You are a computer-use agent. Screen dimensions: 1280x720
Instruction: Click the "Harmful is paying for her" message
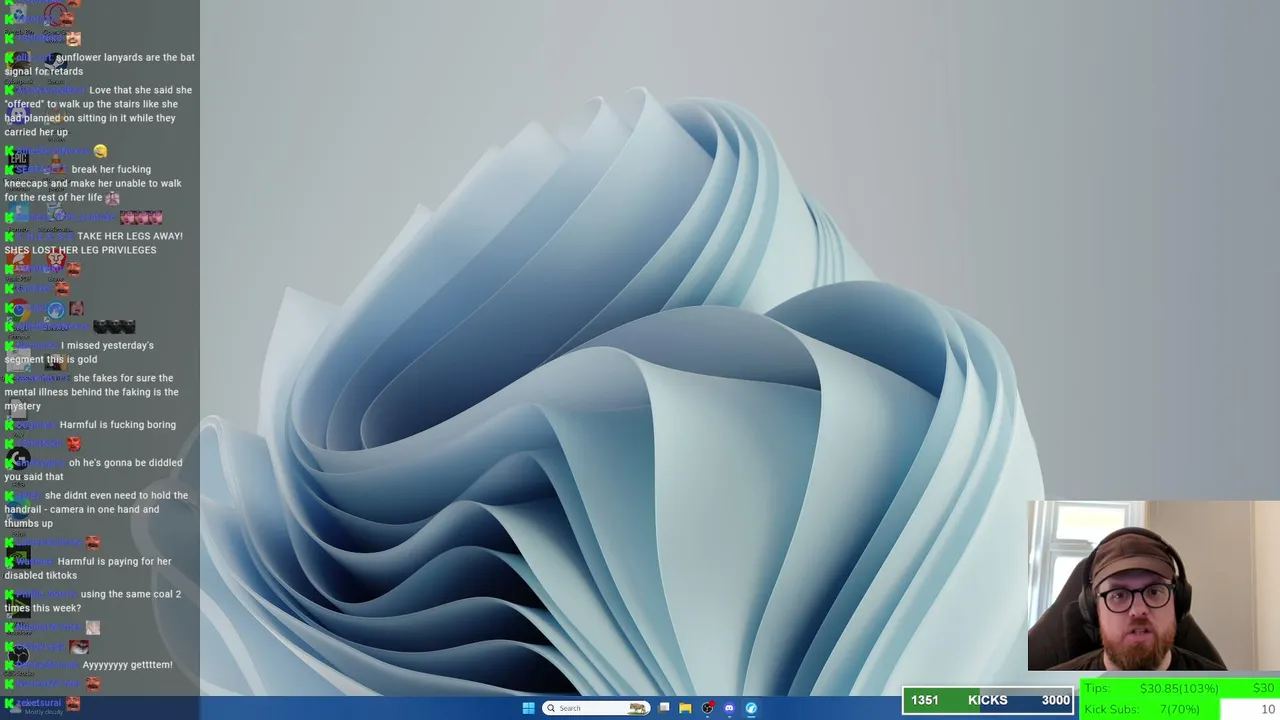coord(88,568)
